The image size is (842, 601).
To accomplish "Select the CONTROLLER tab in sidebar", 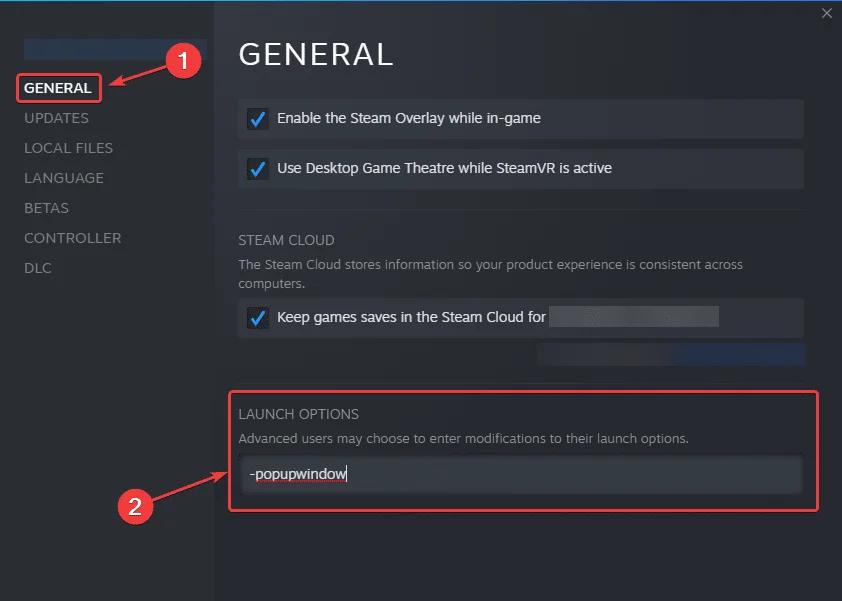I will [73, 238].
